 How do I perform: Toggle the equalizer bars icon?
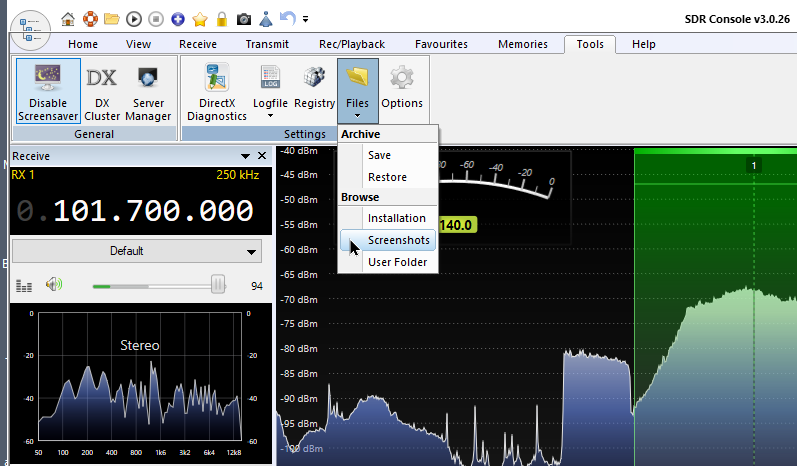(x=25, y=286)
